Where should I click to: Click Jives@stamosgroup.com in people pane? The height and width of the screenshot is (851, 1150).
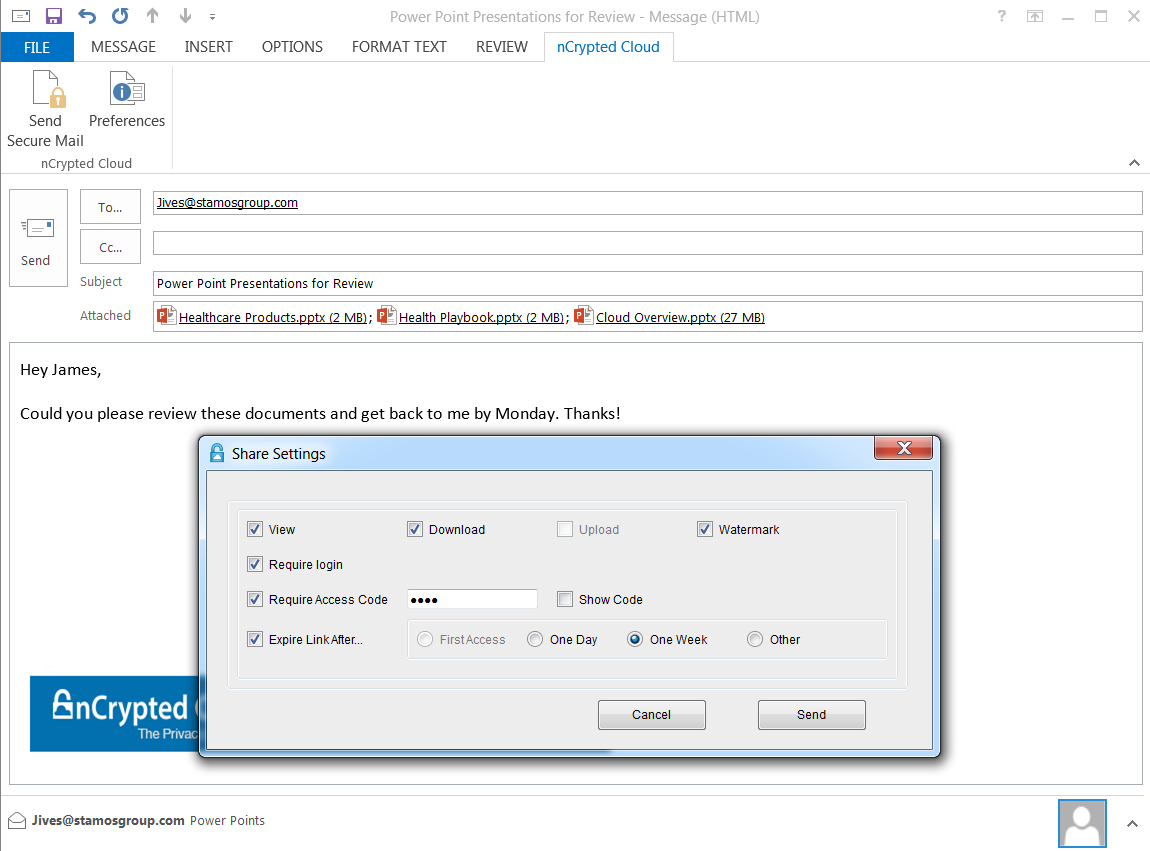[x=108, y=820]
